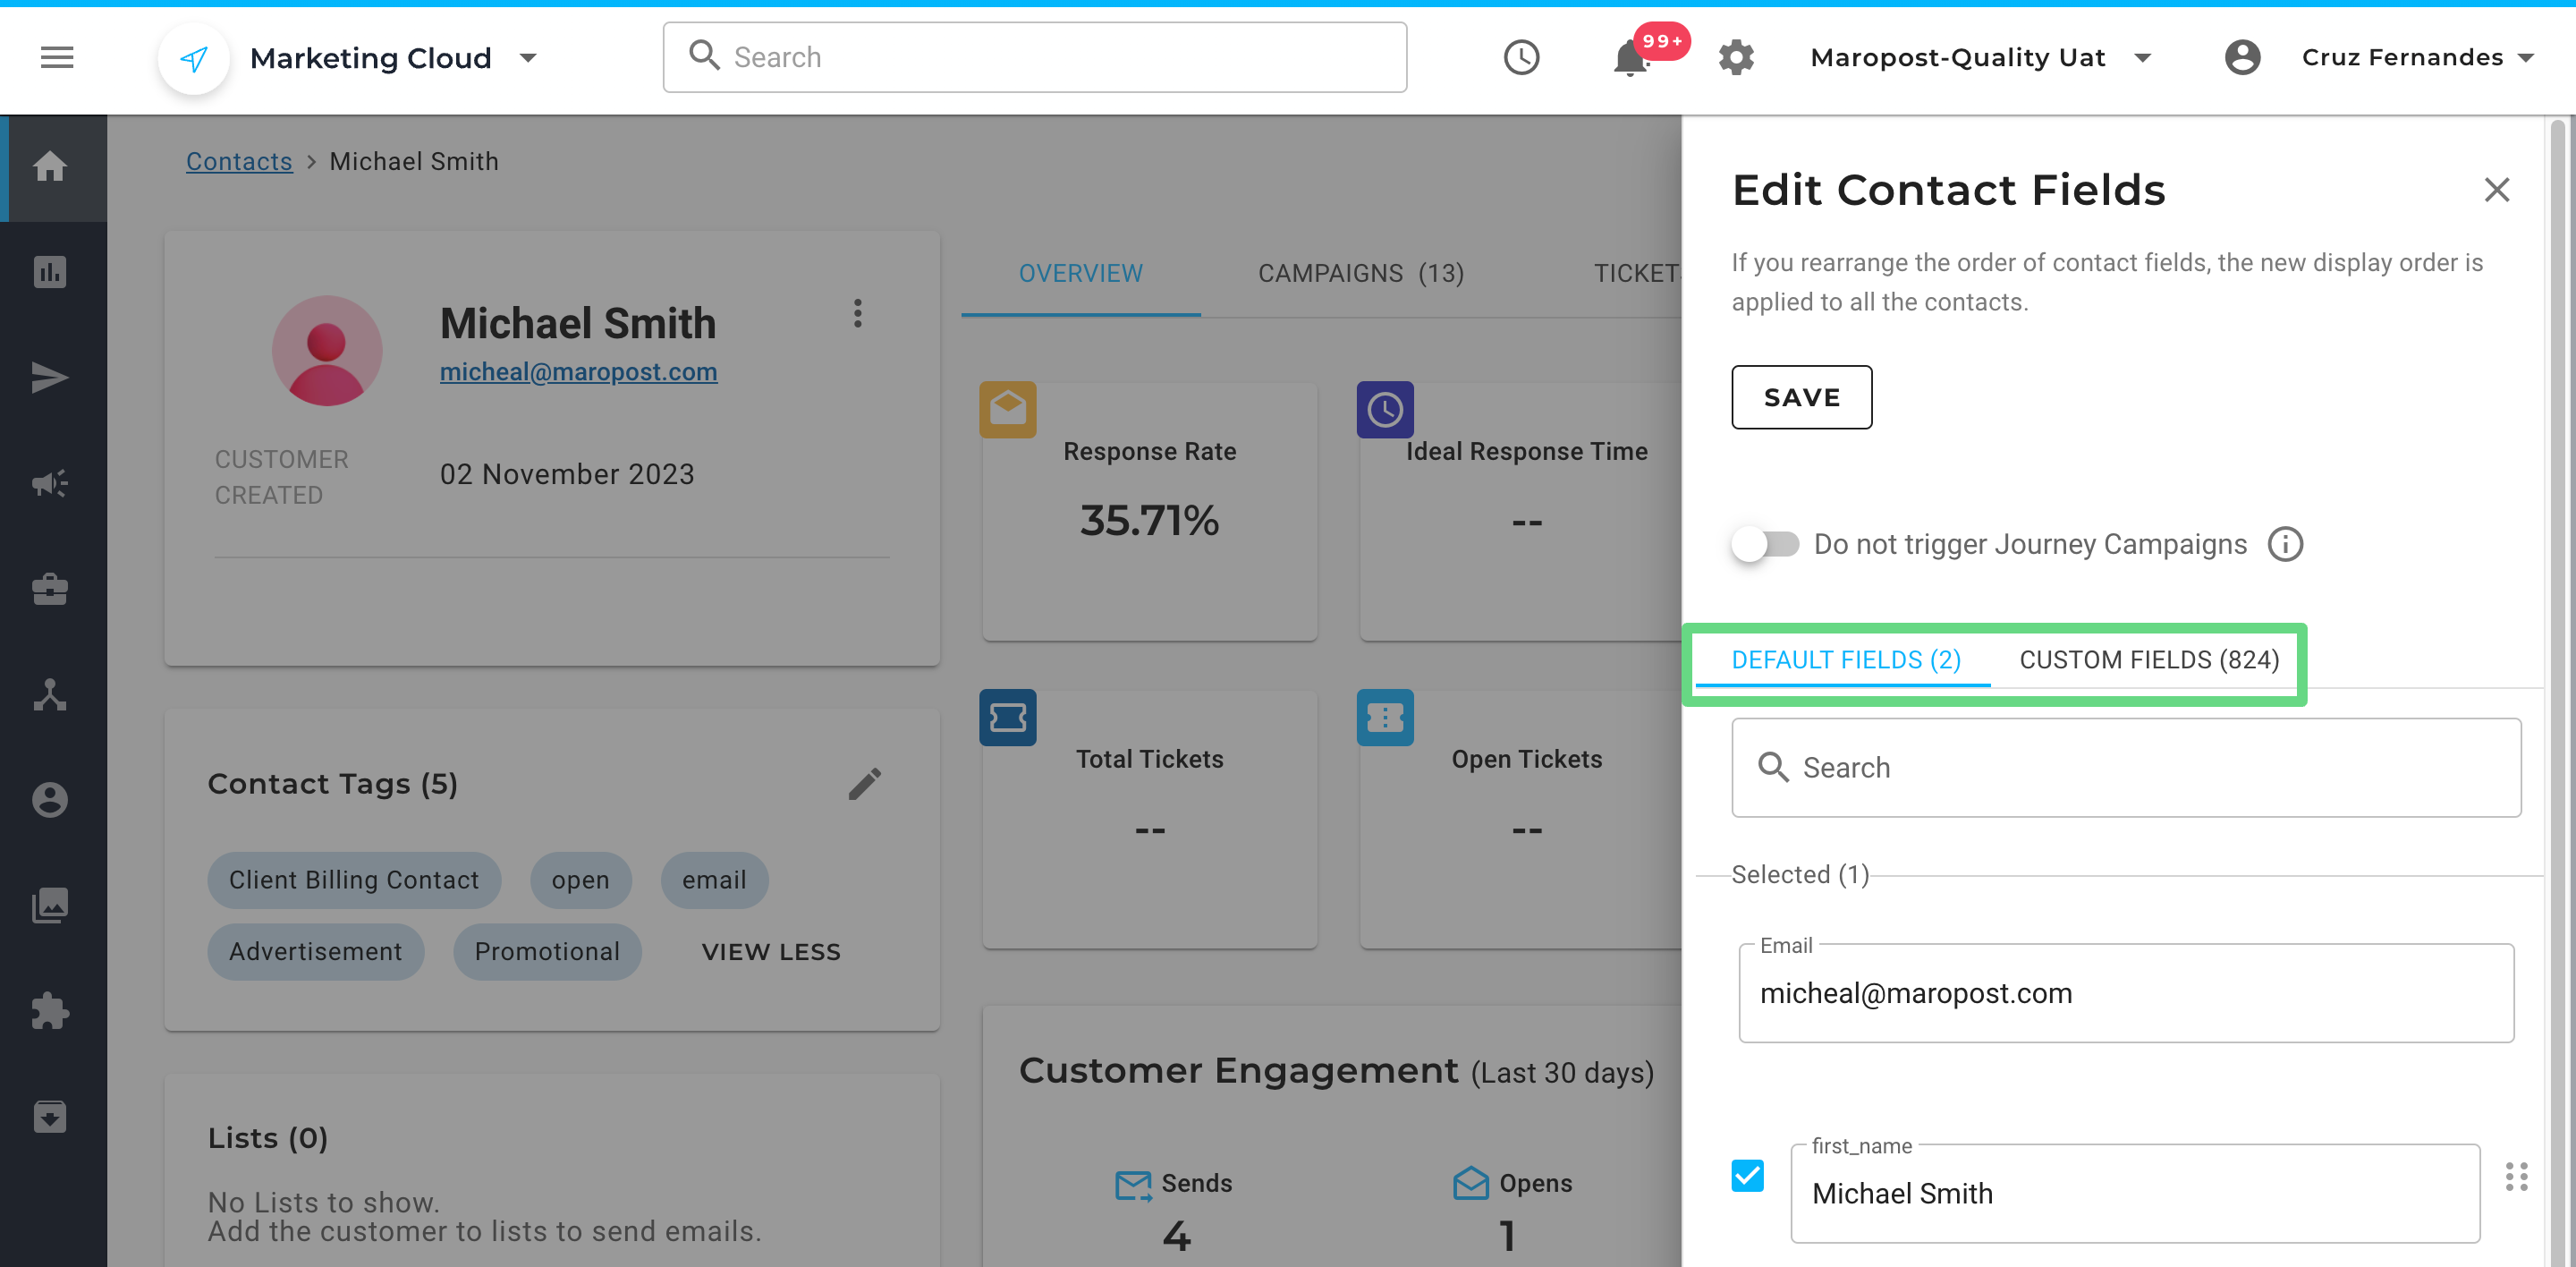This screenshot has width=2576, height=1267.
Task: Open the puzzle piece integrations sidebar icon
Action: pos(49,1011)
